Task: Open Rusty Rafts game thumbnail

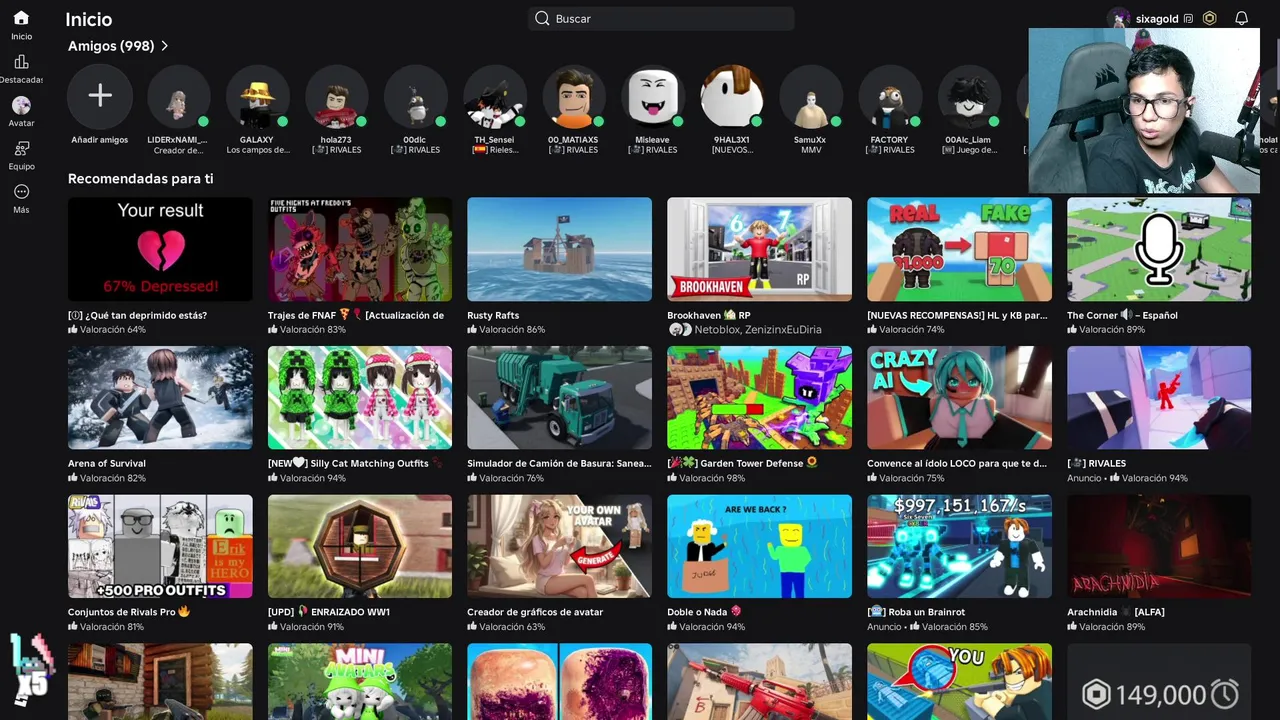Action: coord(559,249)
